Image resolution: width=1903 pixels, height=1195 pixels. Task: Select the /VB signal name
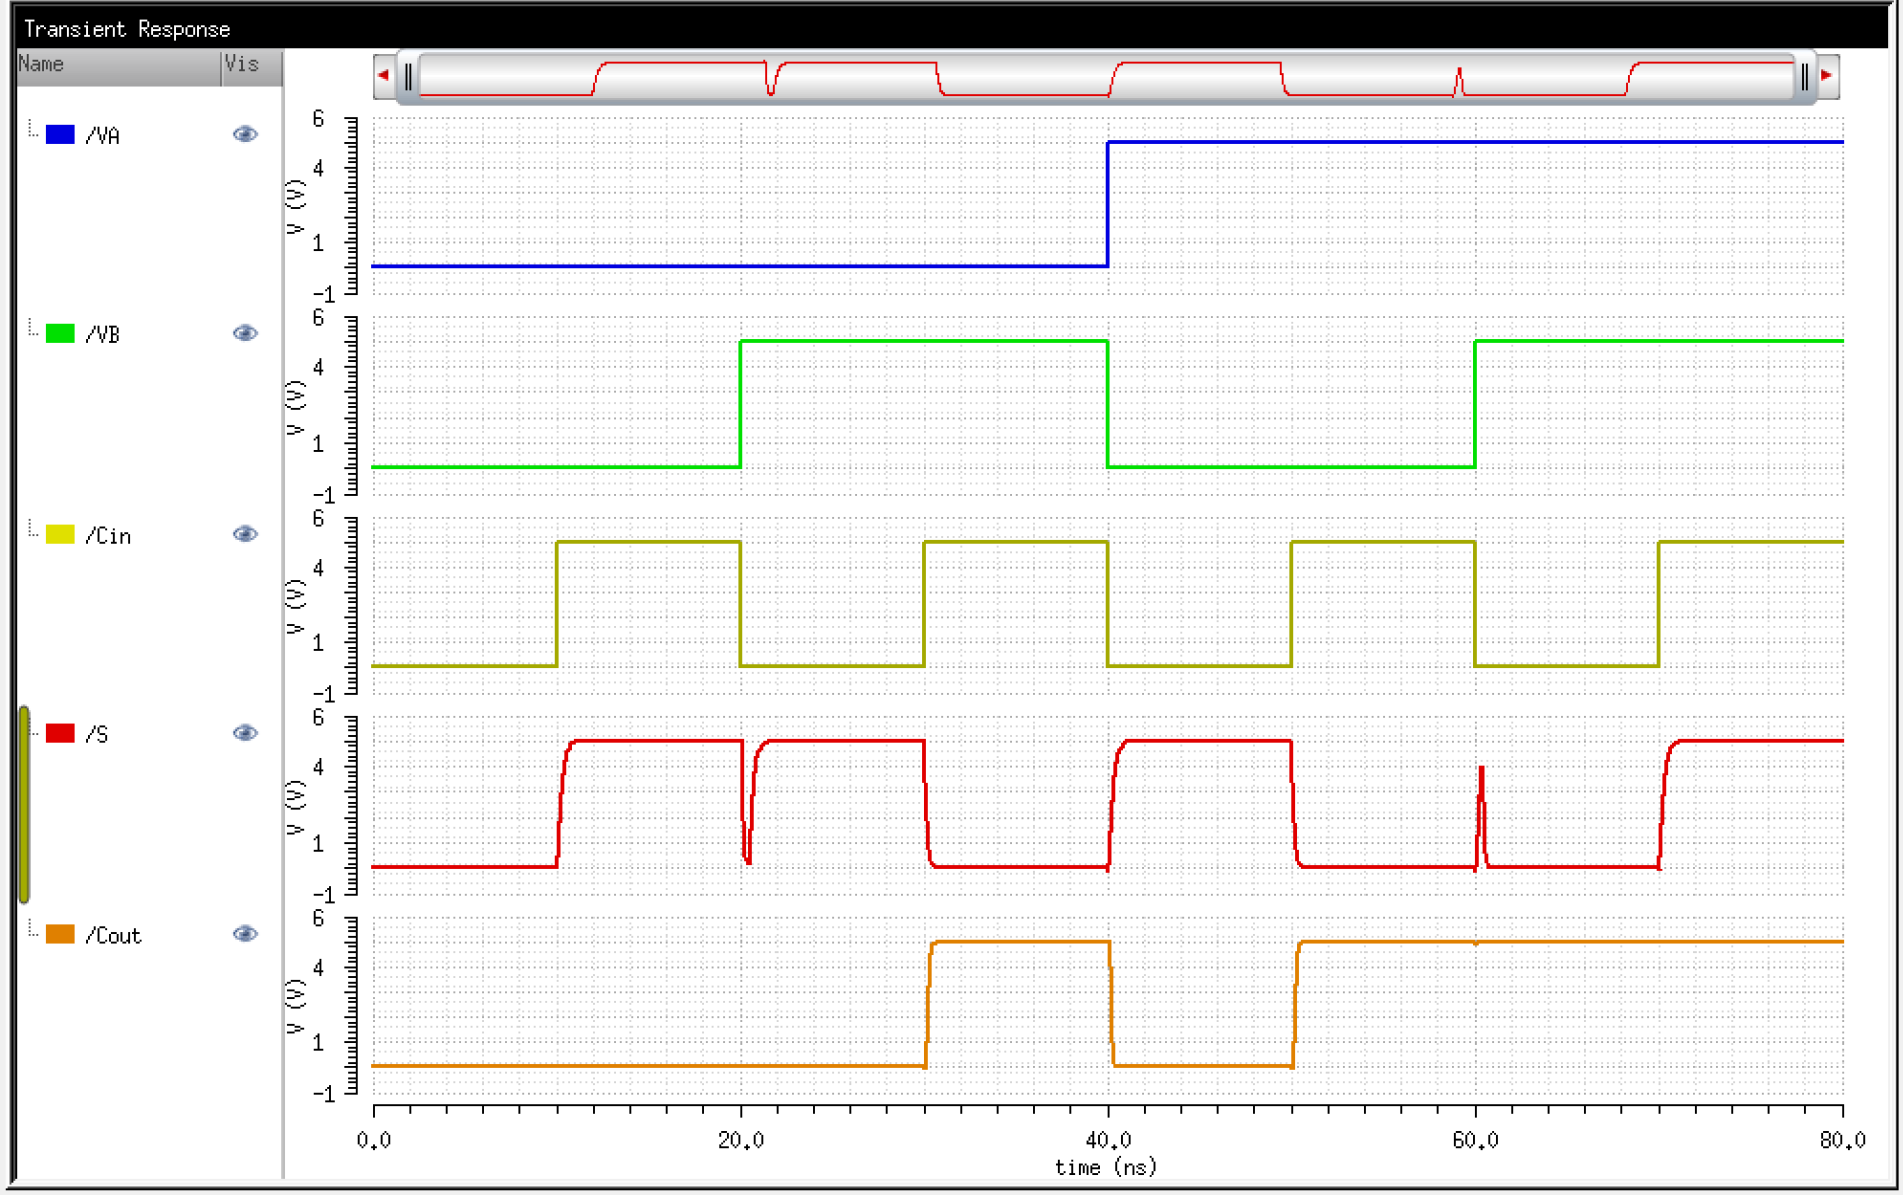pyautogui.click(x=102, y=335)
